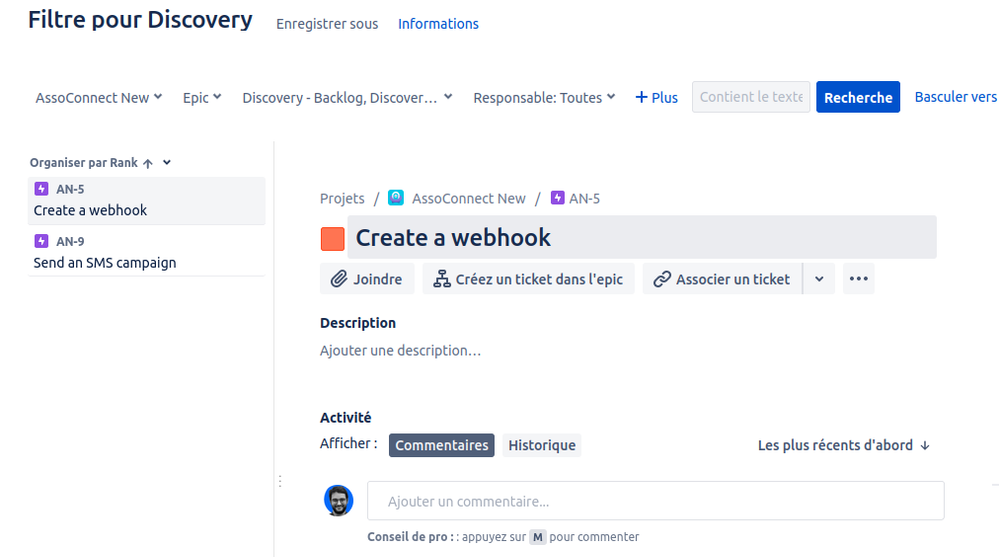This screenshot has width=999, height=557.
Task: Click the panel resize handle dots
Action: pyautogui.click(x=280, y=481)
